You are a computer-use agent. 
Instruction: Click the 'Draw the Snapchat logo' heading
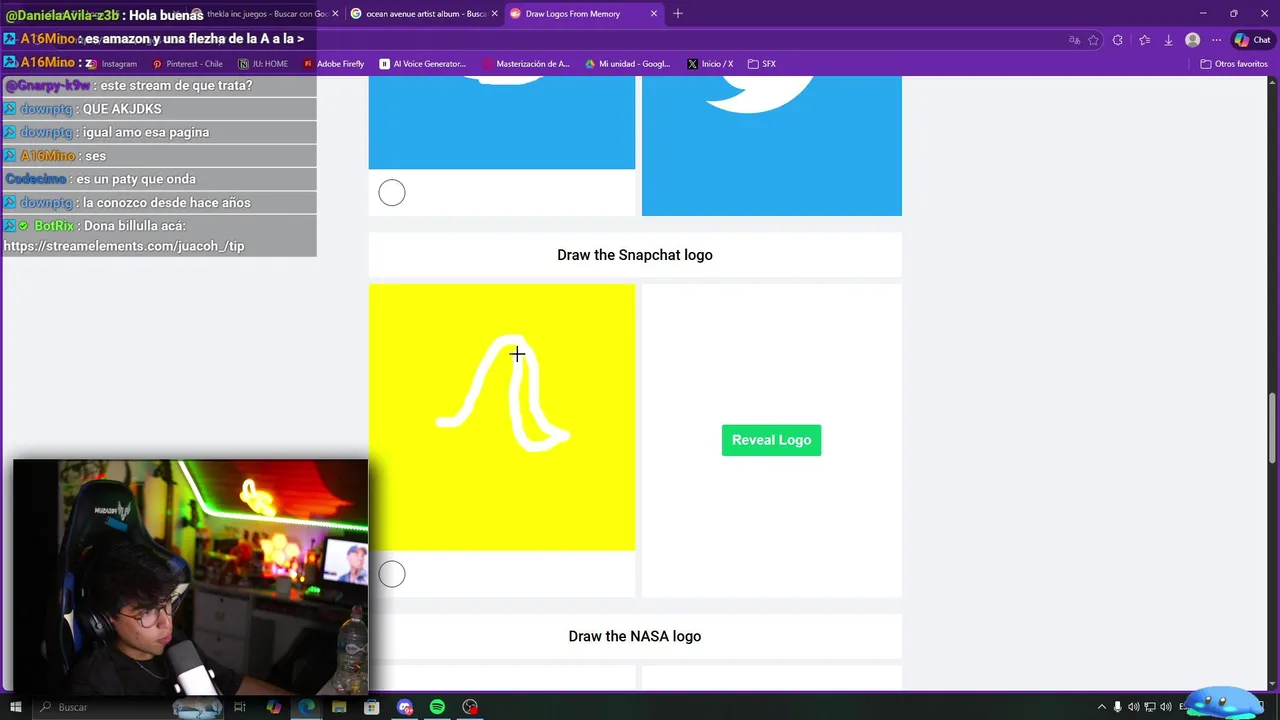(x=635, y=255)
